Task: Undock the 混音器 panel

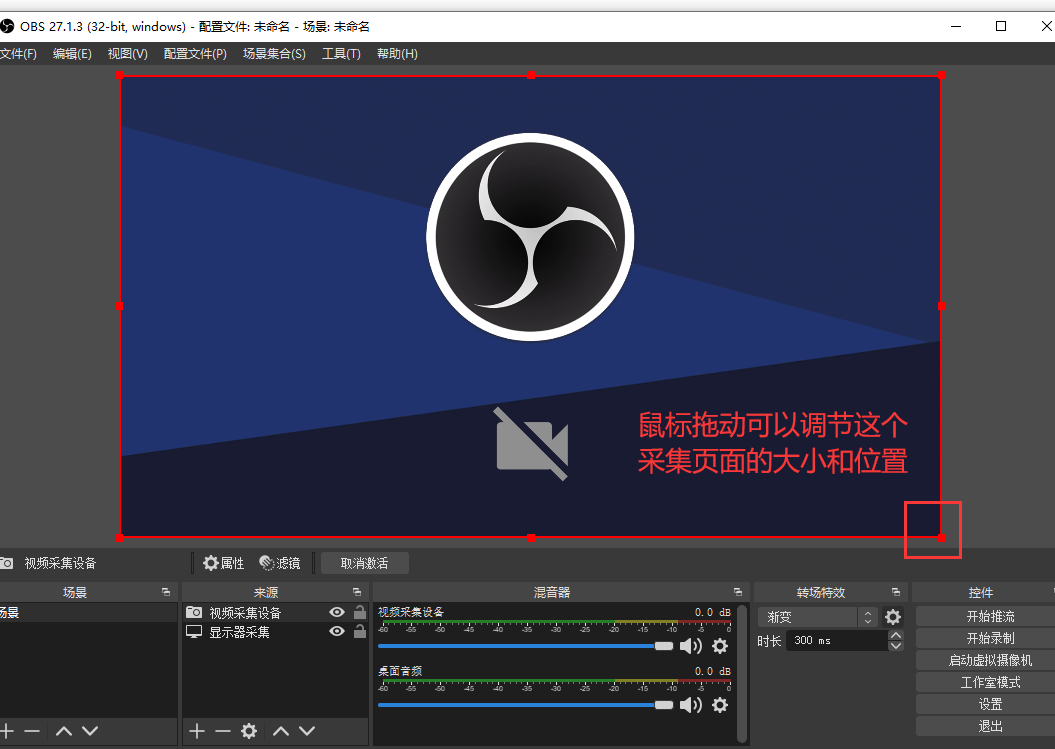Action: [x=738, y=592]
